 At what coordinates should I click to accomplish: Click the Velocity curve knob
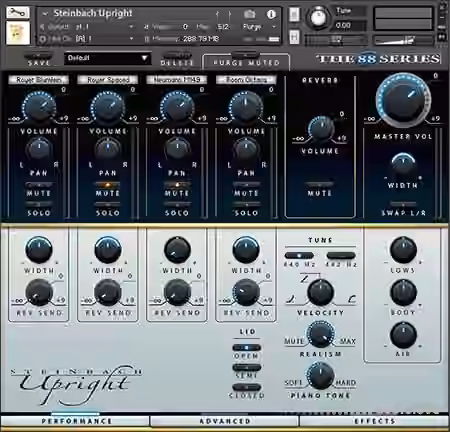pos(320,293)
